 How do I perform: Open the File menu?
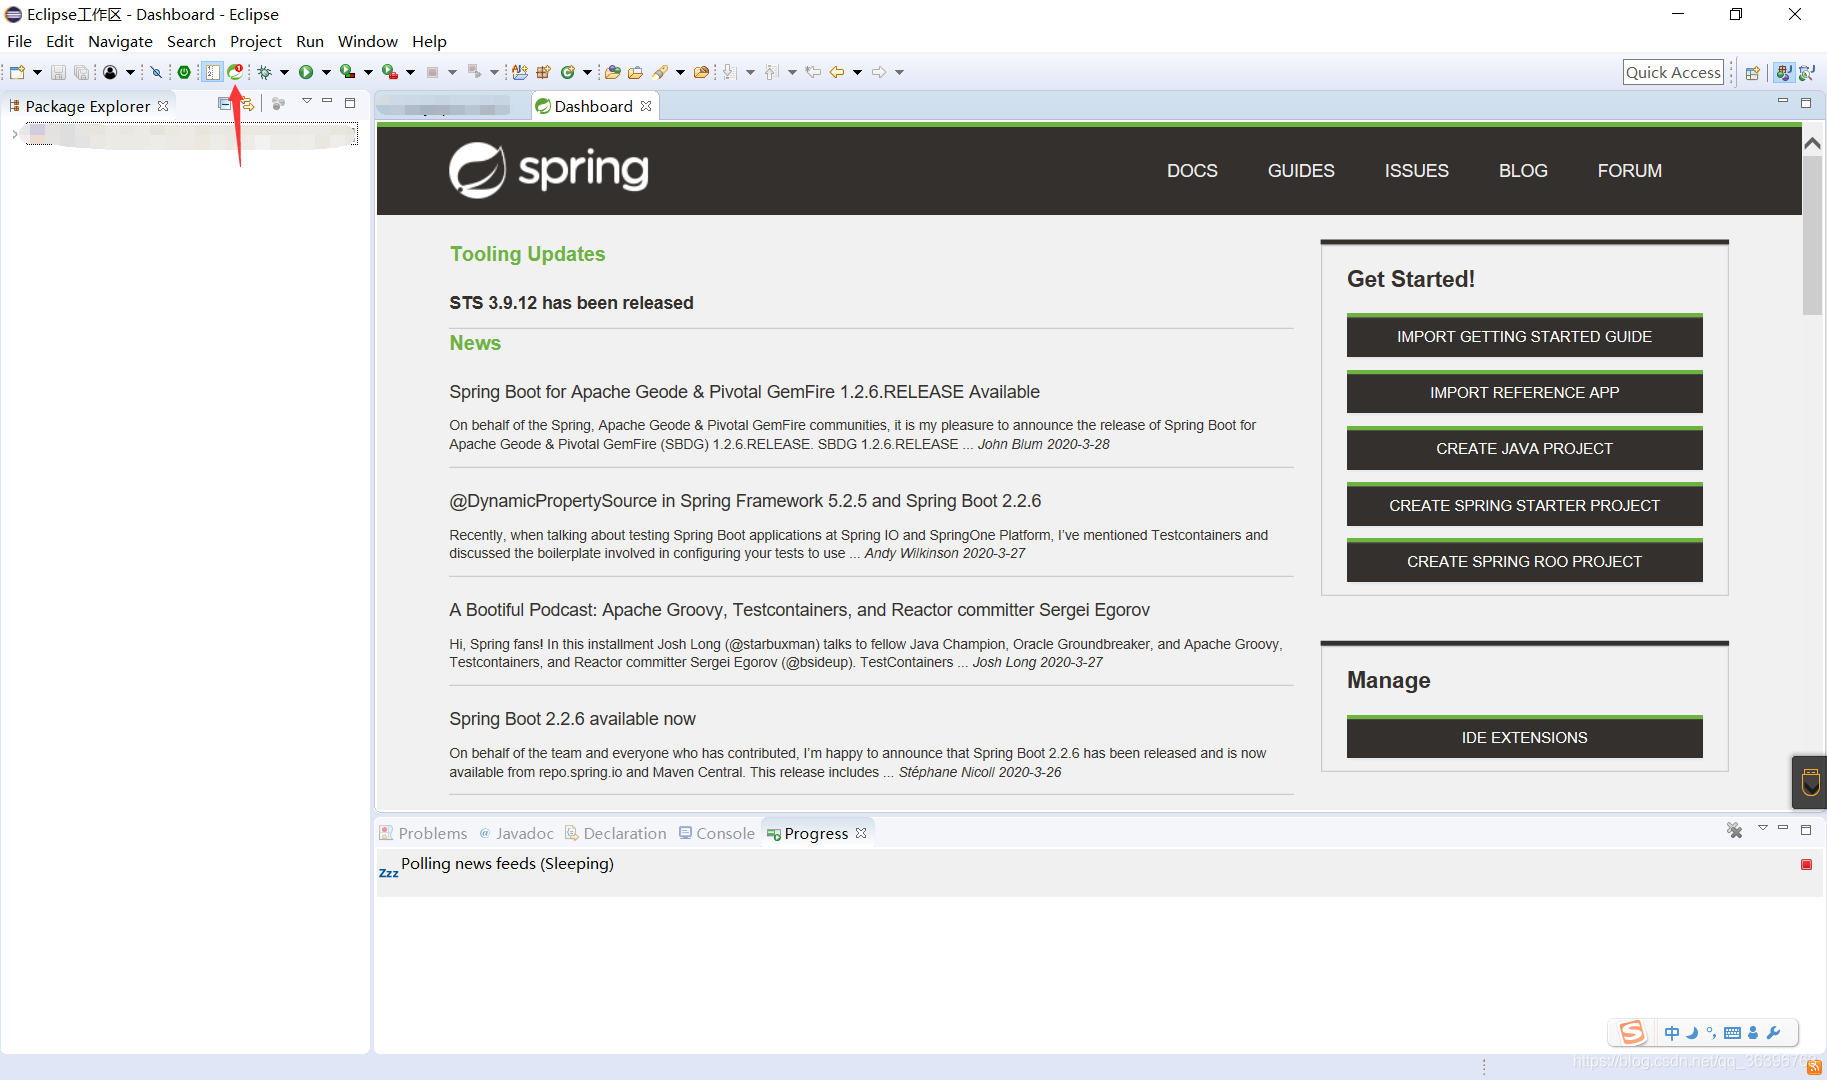click(x=19, y=41)
